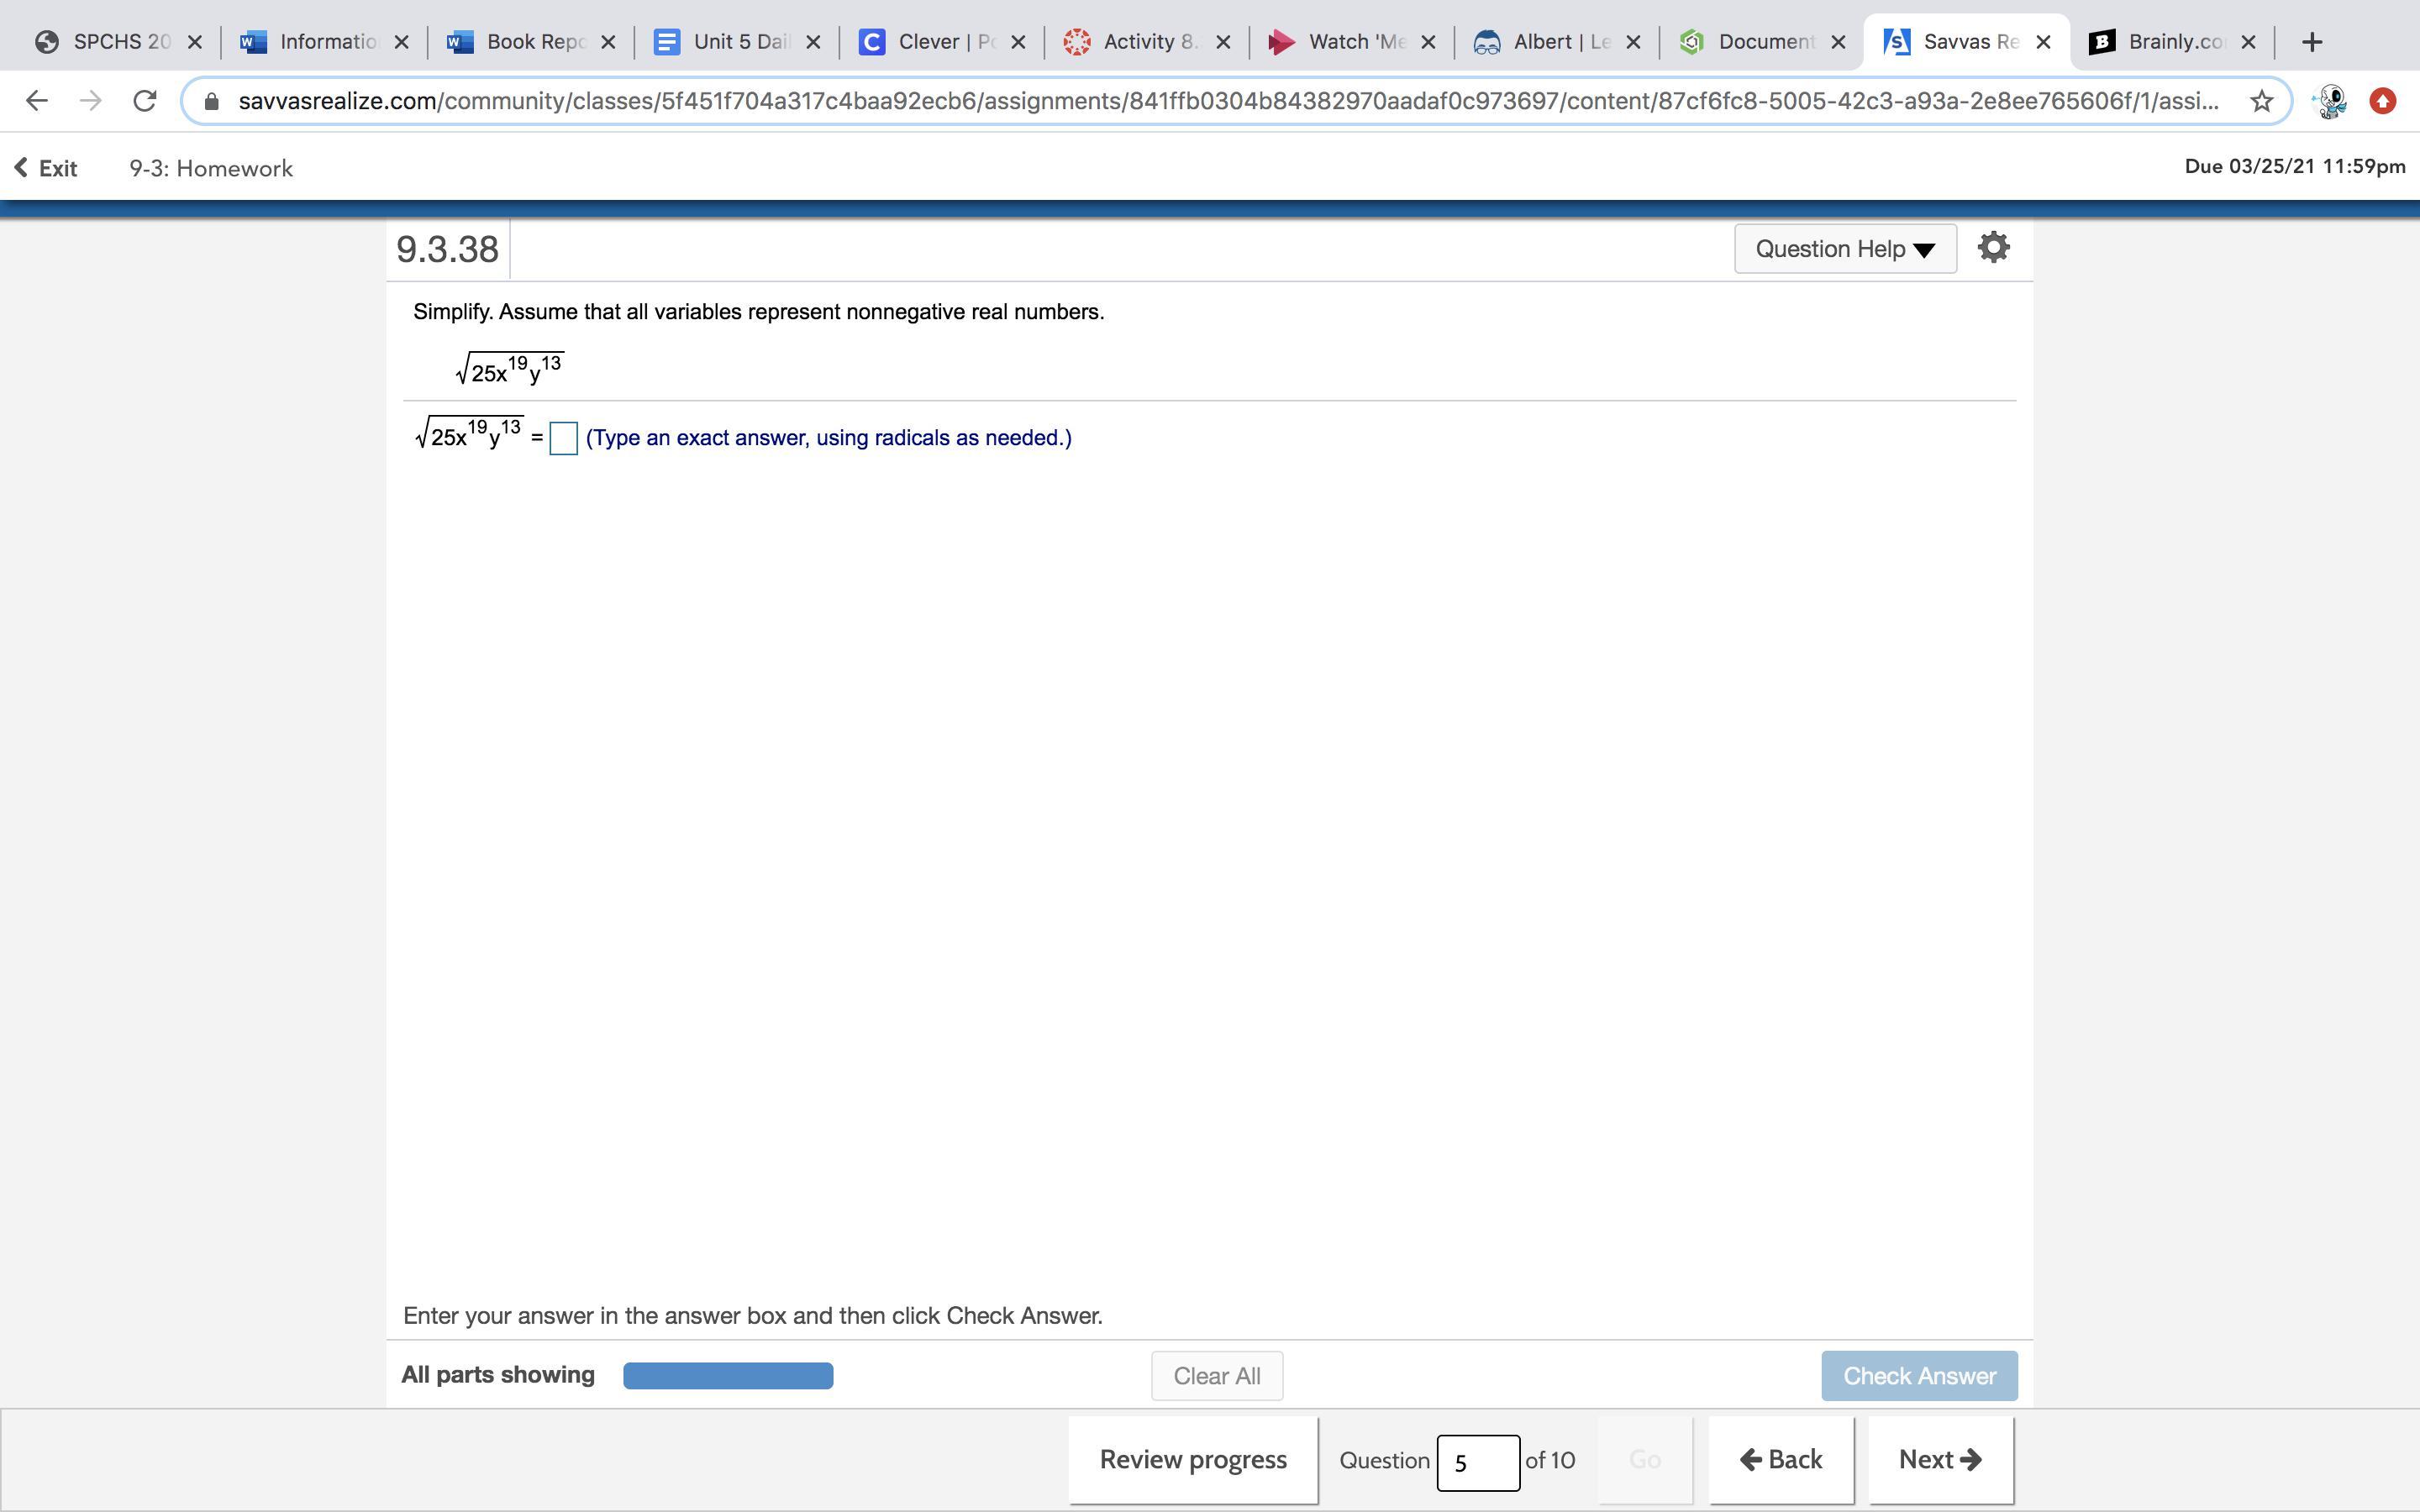
Task: Expand the Question Help dropdown
Action: [1844, 249]
